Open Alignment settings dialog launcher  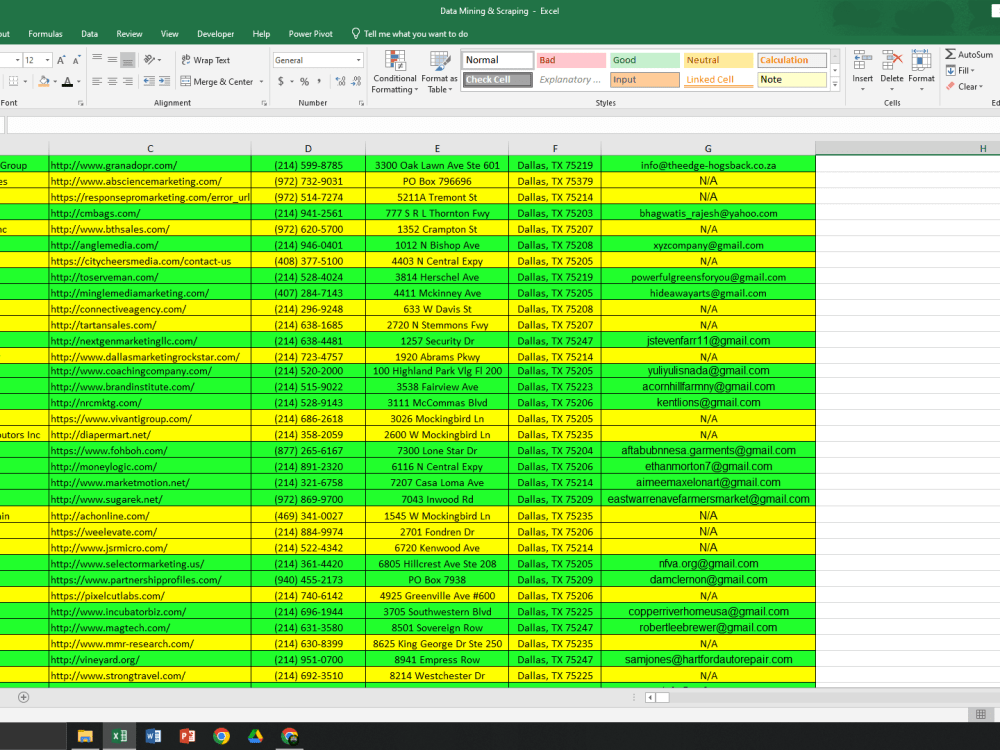[264, 103]
